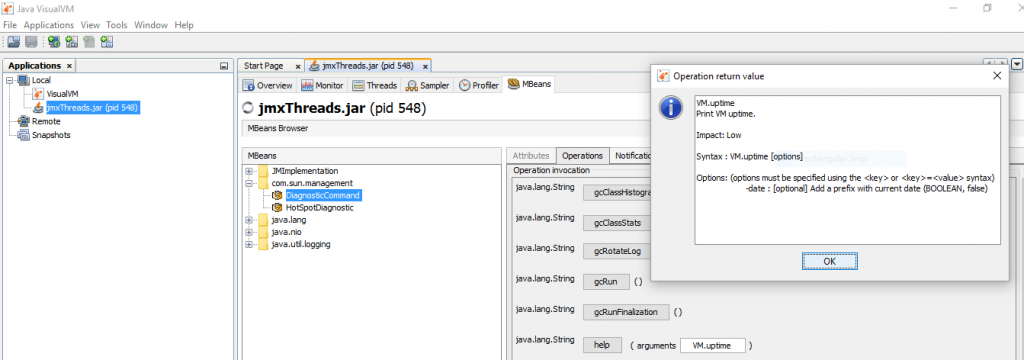The height and width of the screenshot is (360, 1024).
Task: Click the Snapshots icon in Applications tree
Action: (24, 135)
